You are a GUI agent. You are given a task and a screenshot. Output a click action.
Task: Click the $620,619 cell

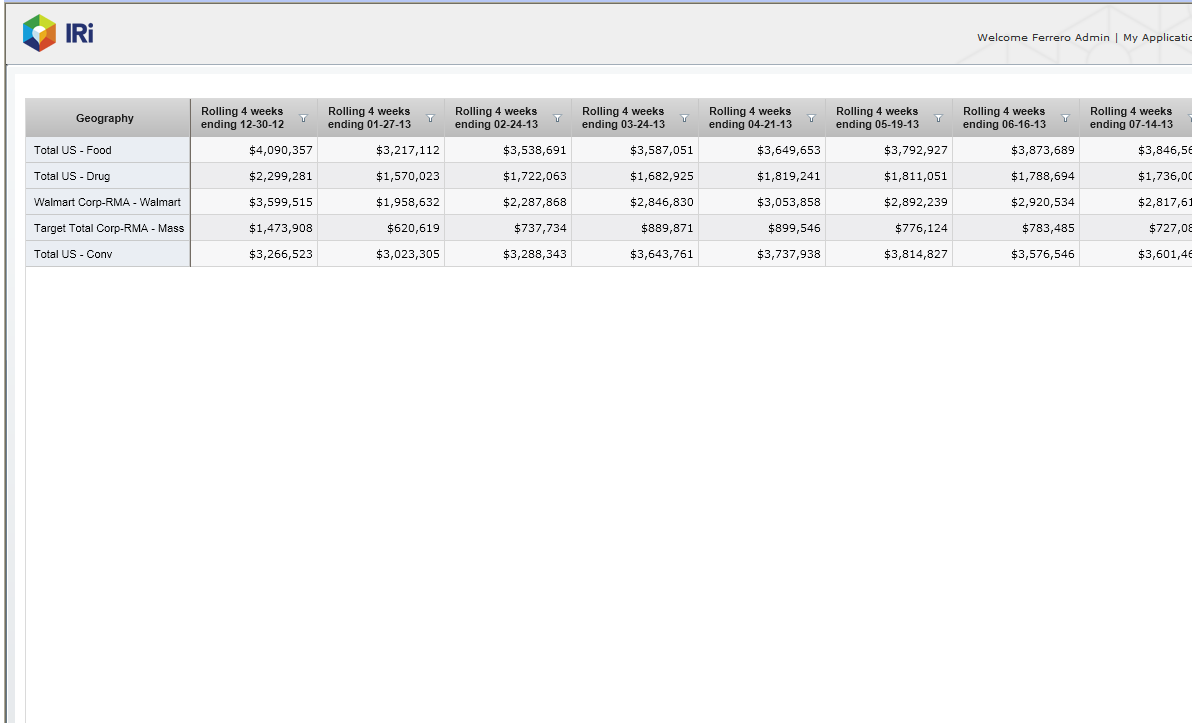coord(413,228)
